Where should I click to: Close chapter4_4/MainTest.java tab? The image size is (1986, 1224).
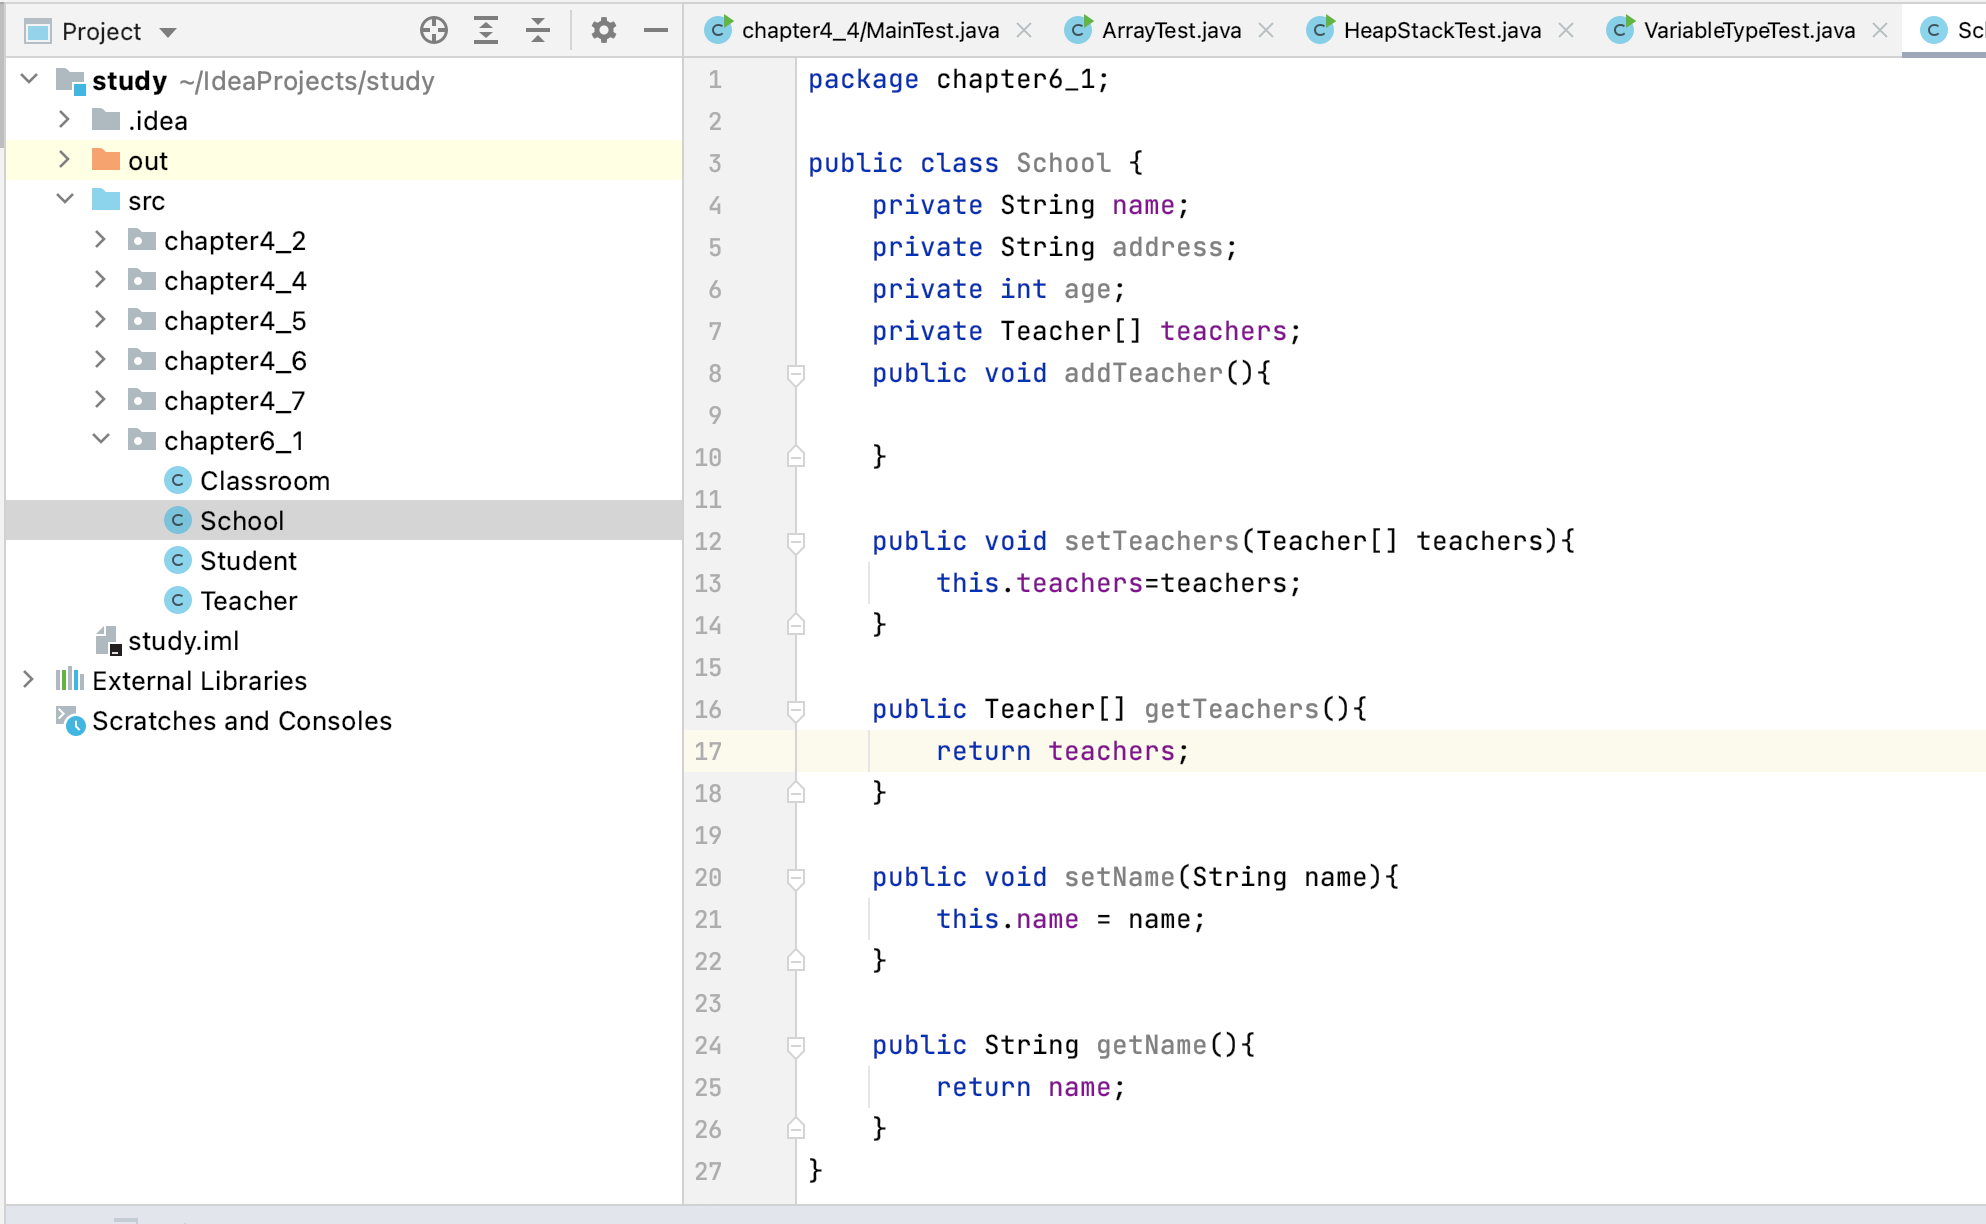click(1024, 31)
